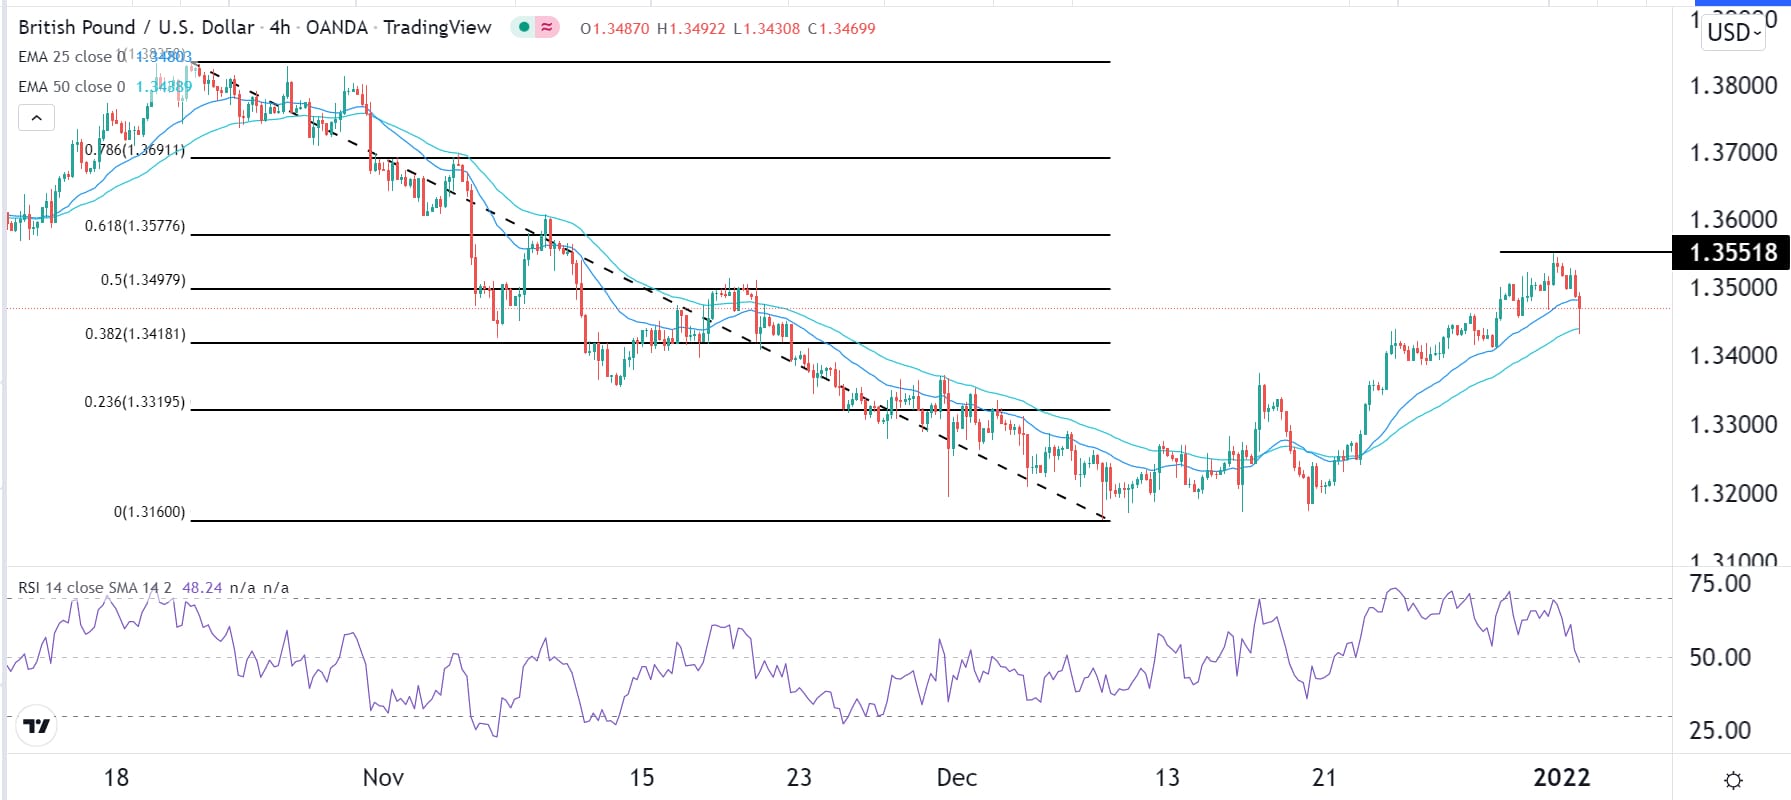Click the TradingView logo in bottom left
Viewport: 1791px width, 800px height.
[x=37, y=726]
